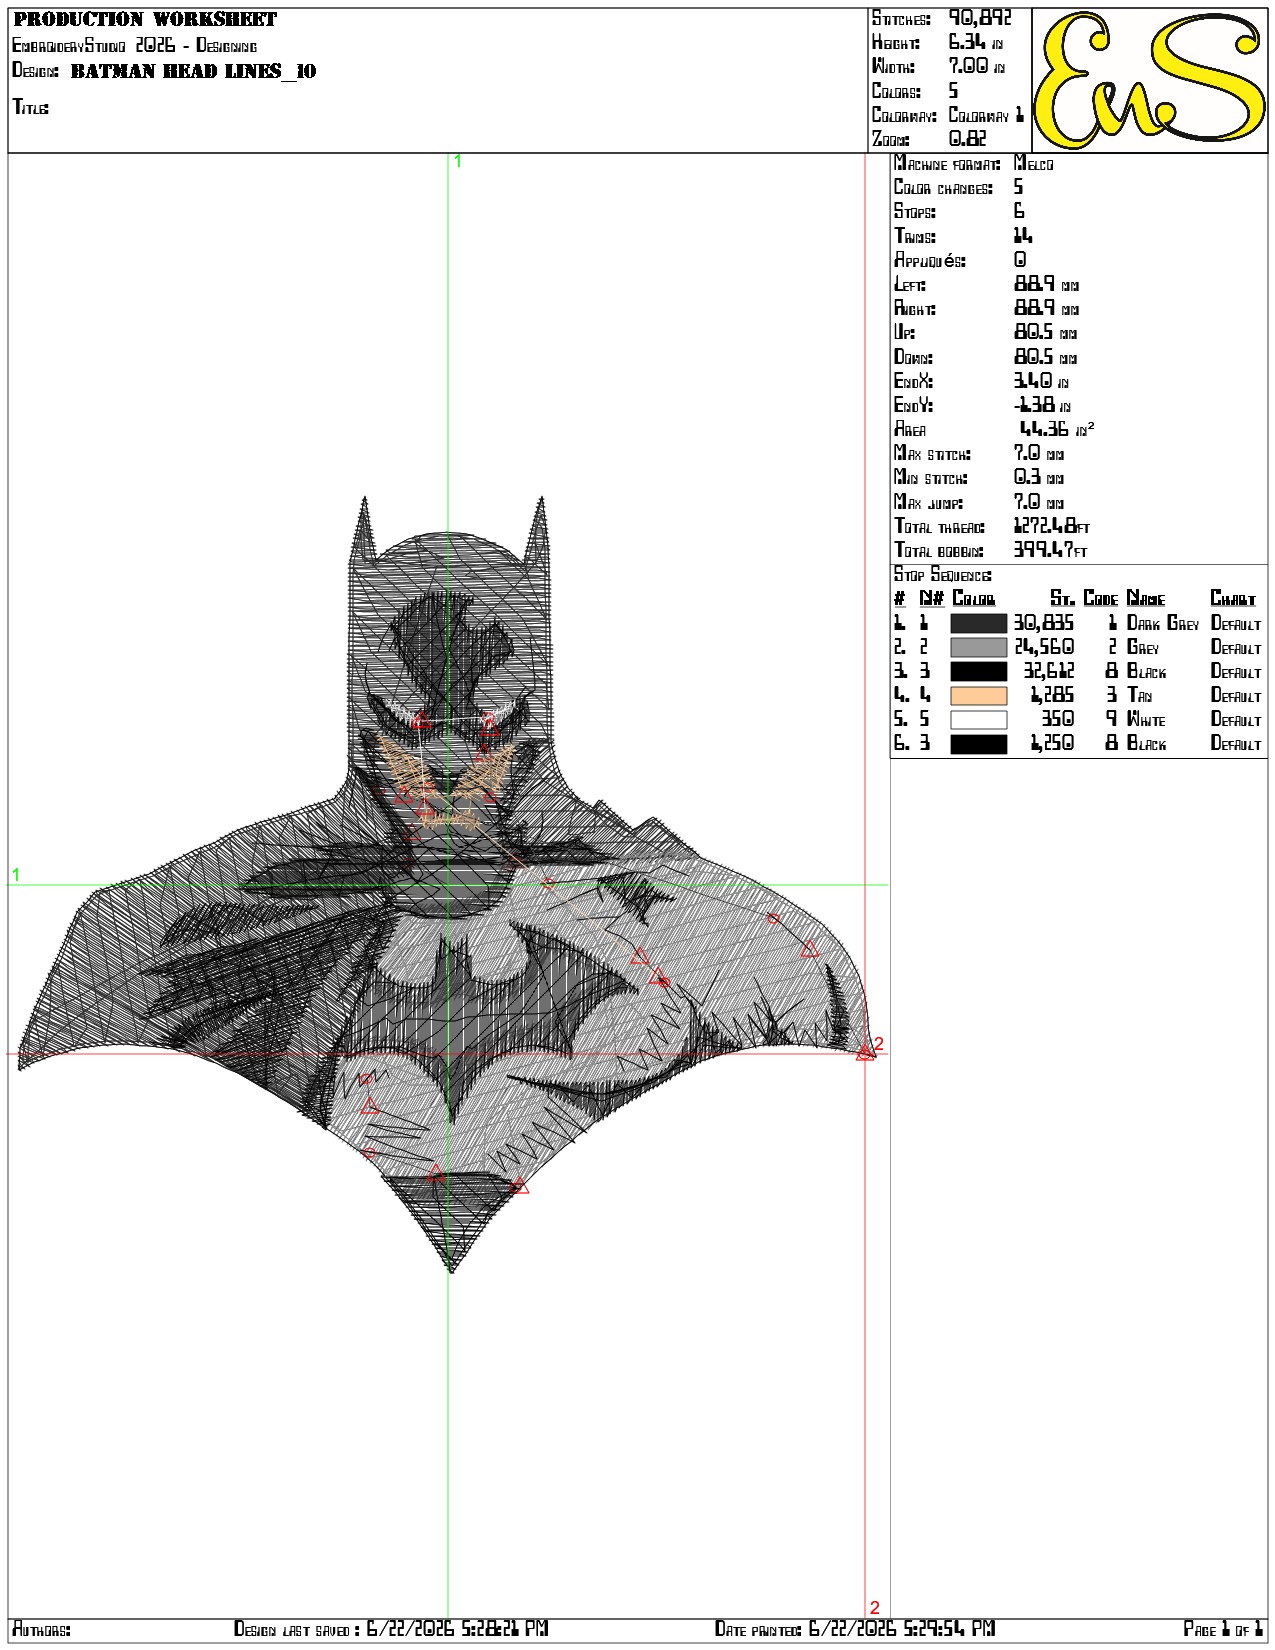Click the 'St.' column header

point(1062,598)
